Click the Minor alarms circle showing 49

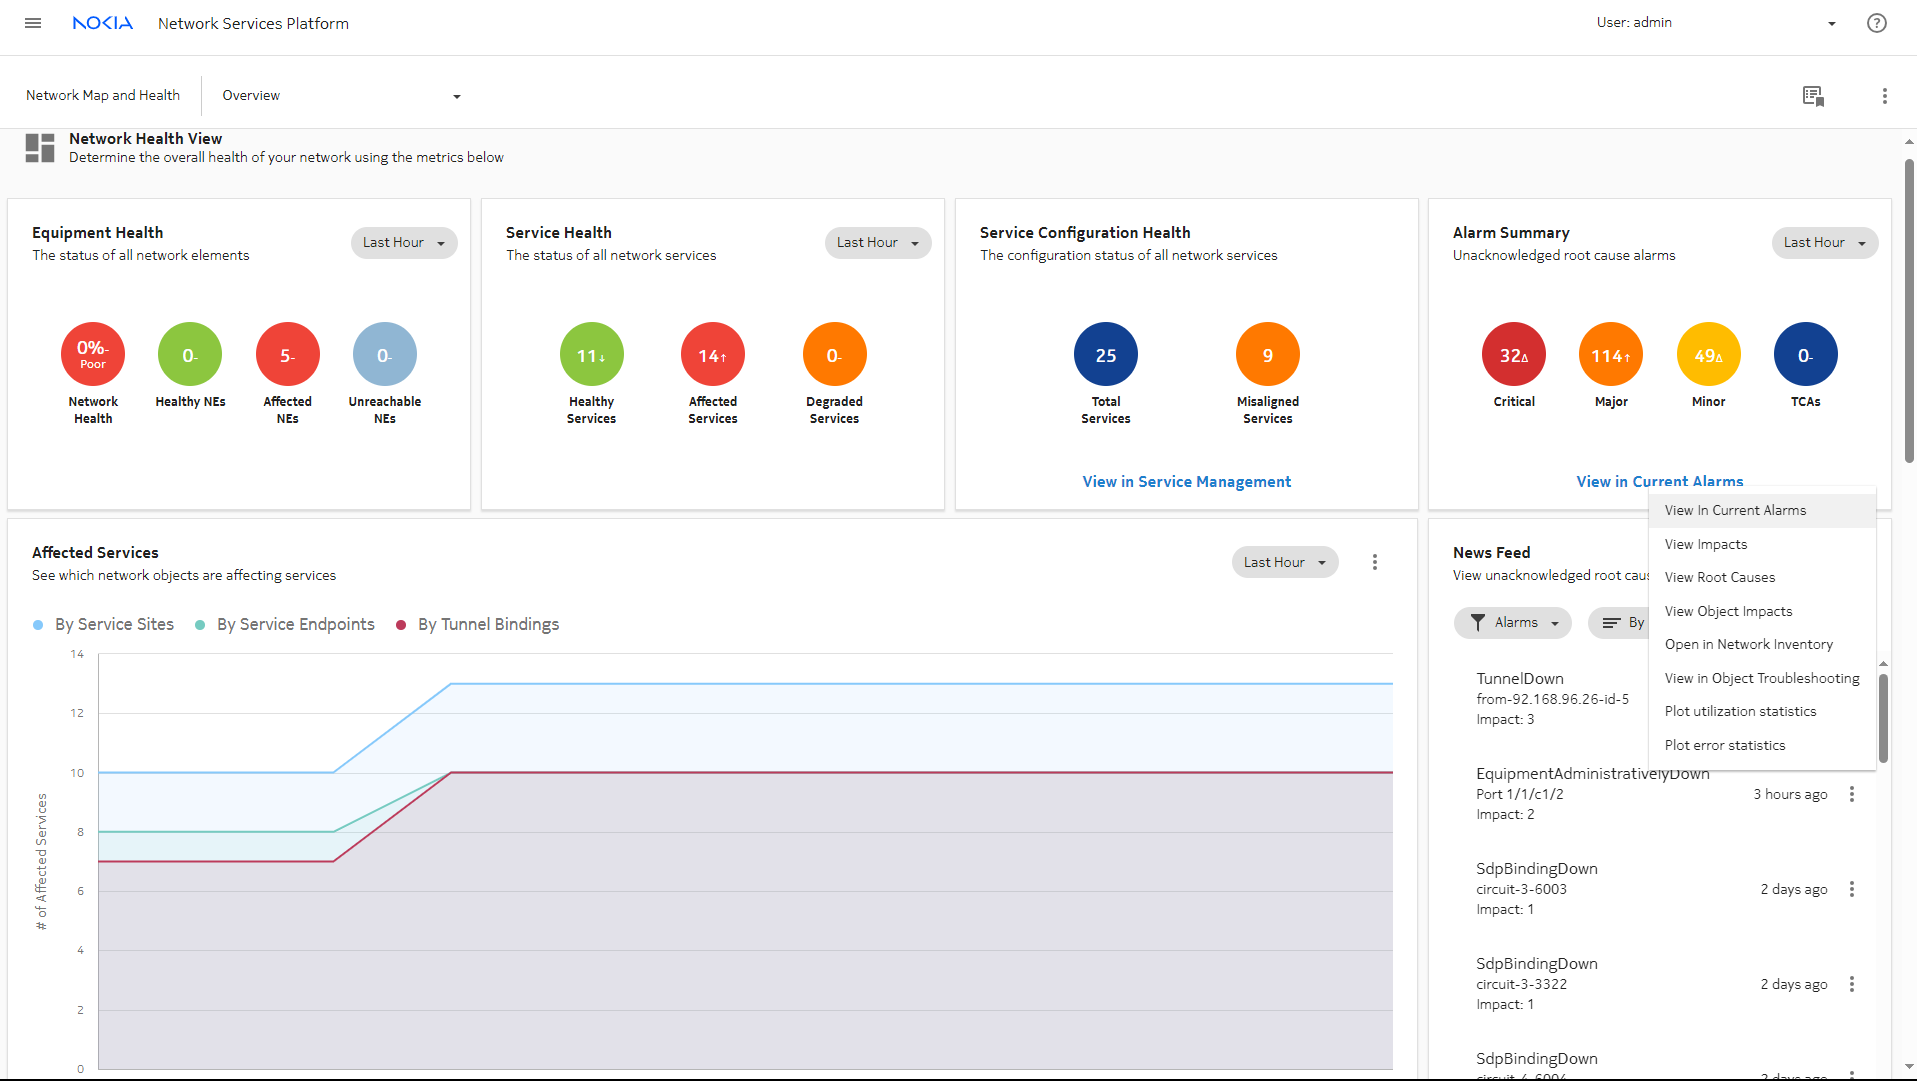pos(1708,354)
